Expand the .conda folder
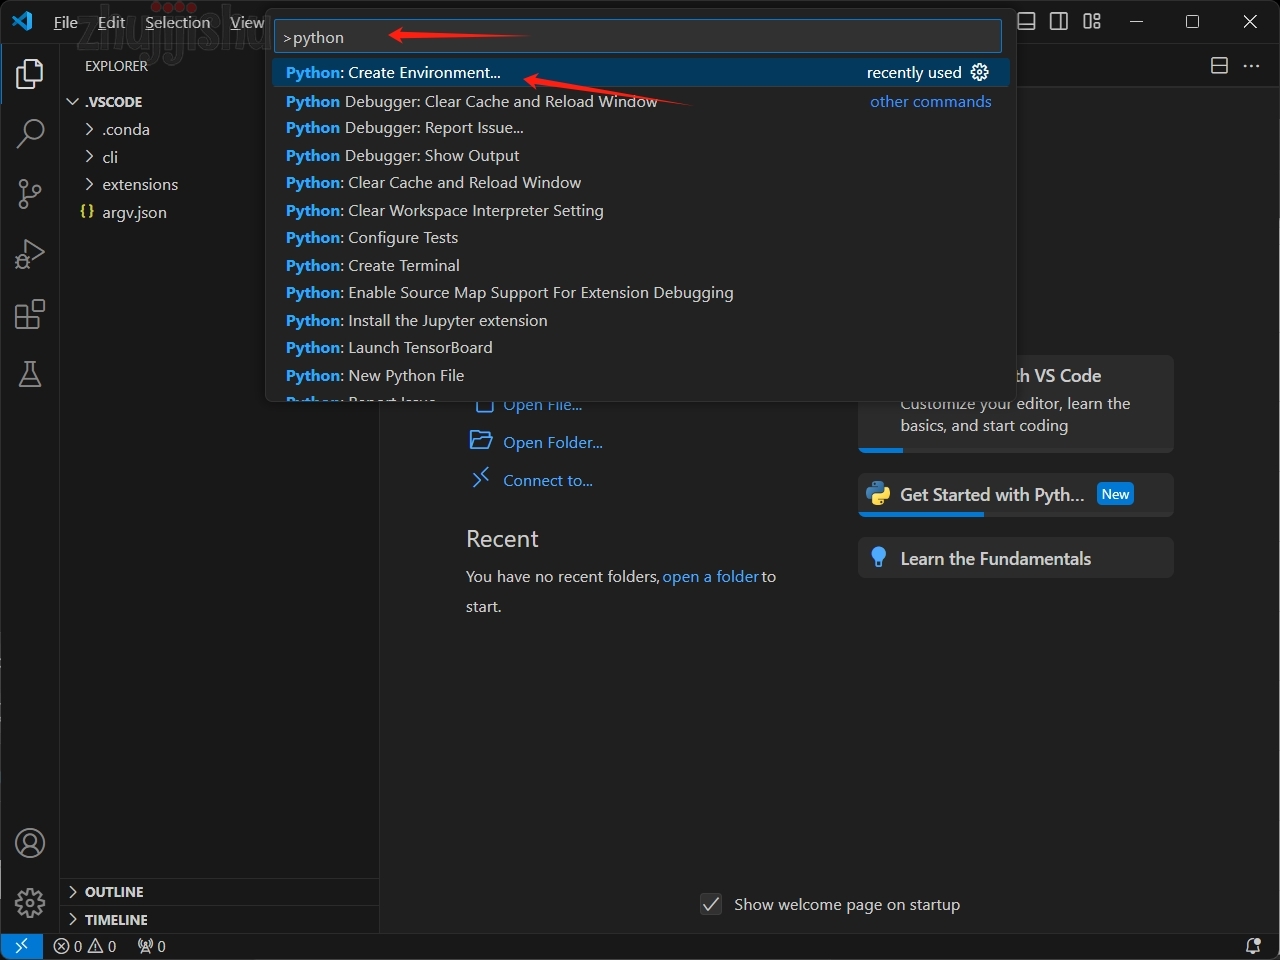This screenshot has width=1280, height=960. (89, 129)
